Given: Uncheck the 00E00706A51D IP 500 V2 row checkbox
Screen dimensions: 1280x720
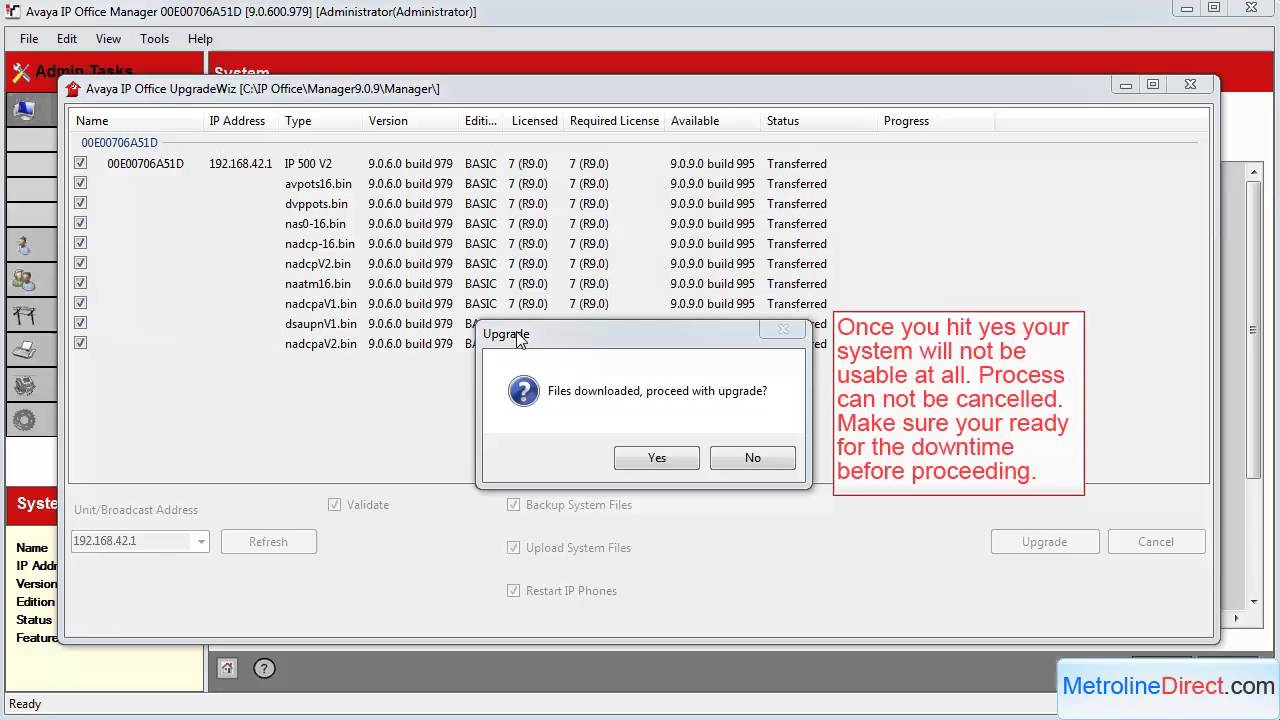Looking at the screenshot, I should (80, 163).
